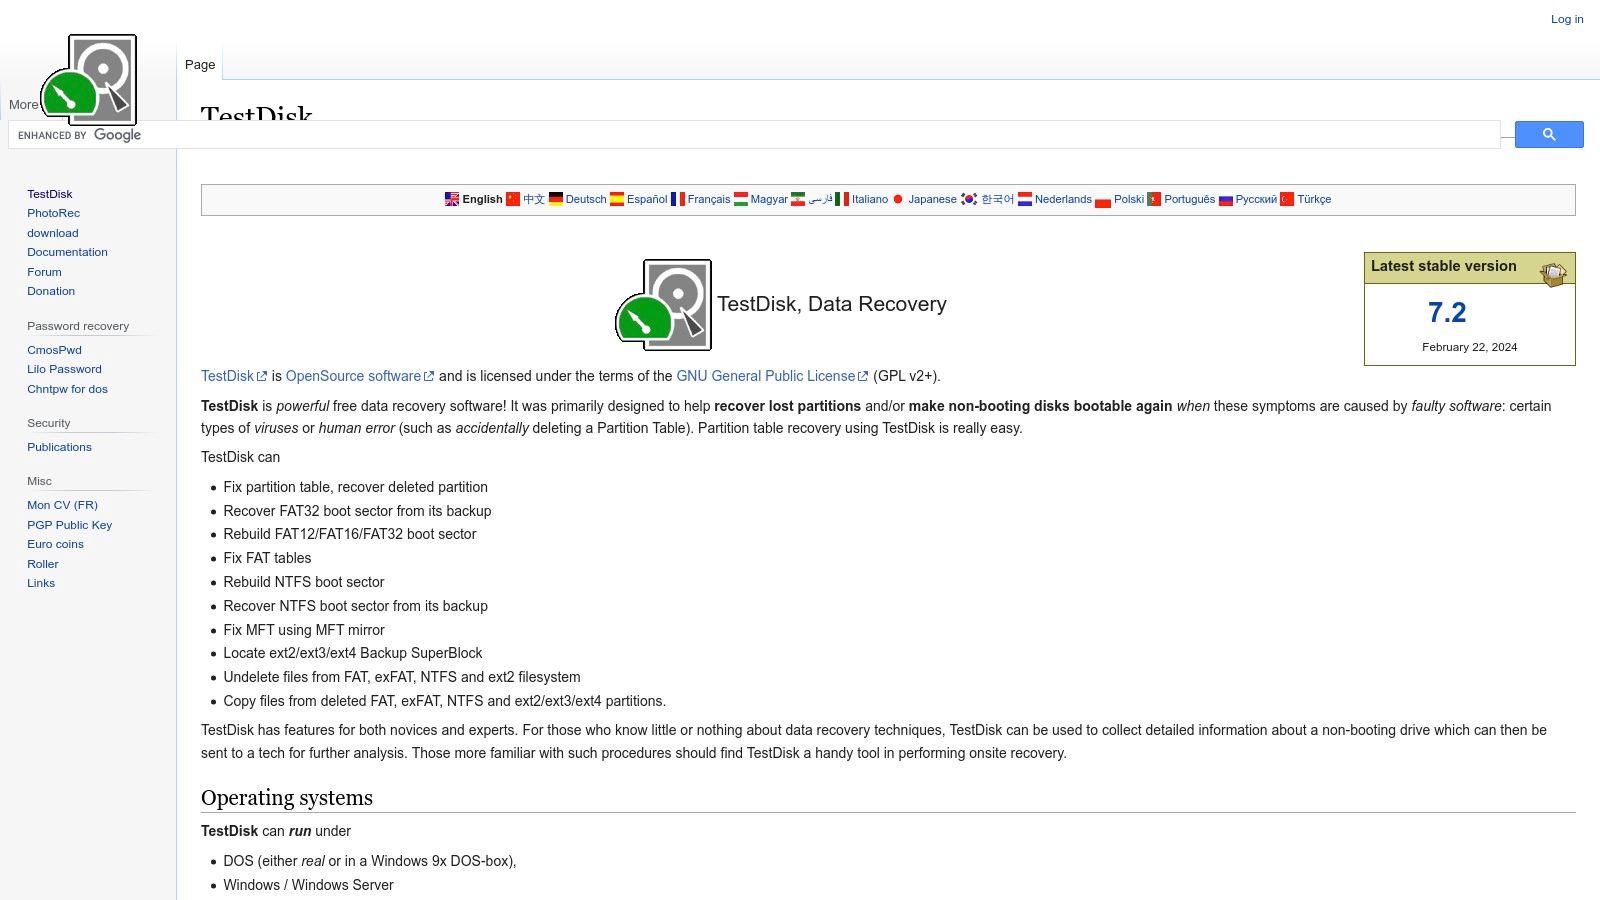The image size is (1600, 900).
Task: Click the German flag icon
Action: (x=556, y=199)
